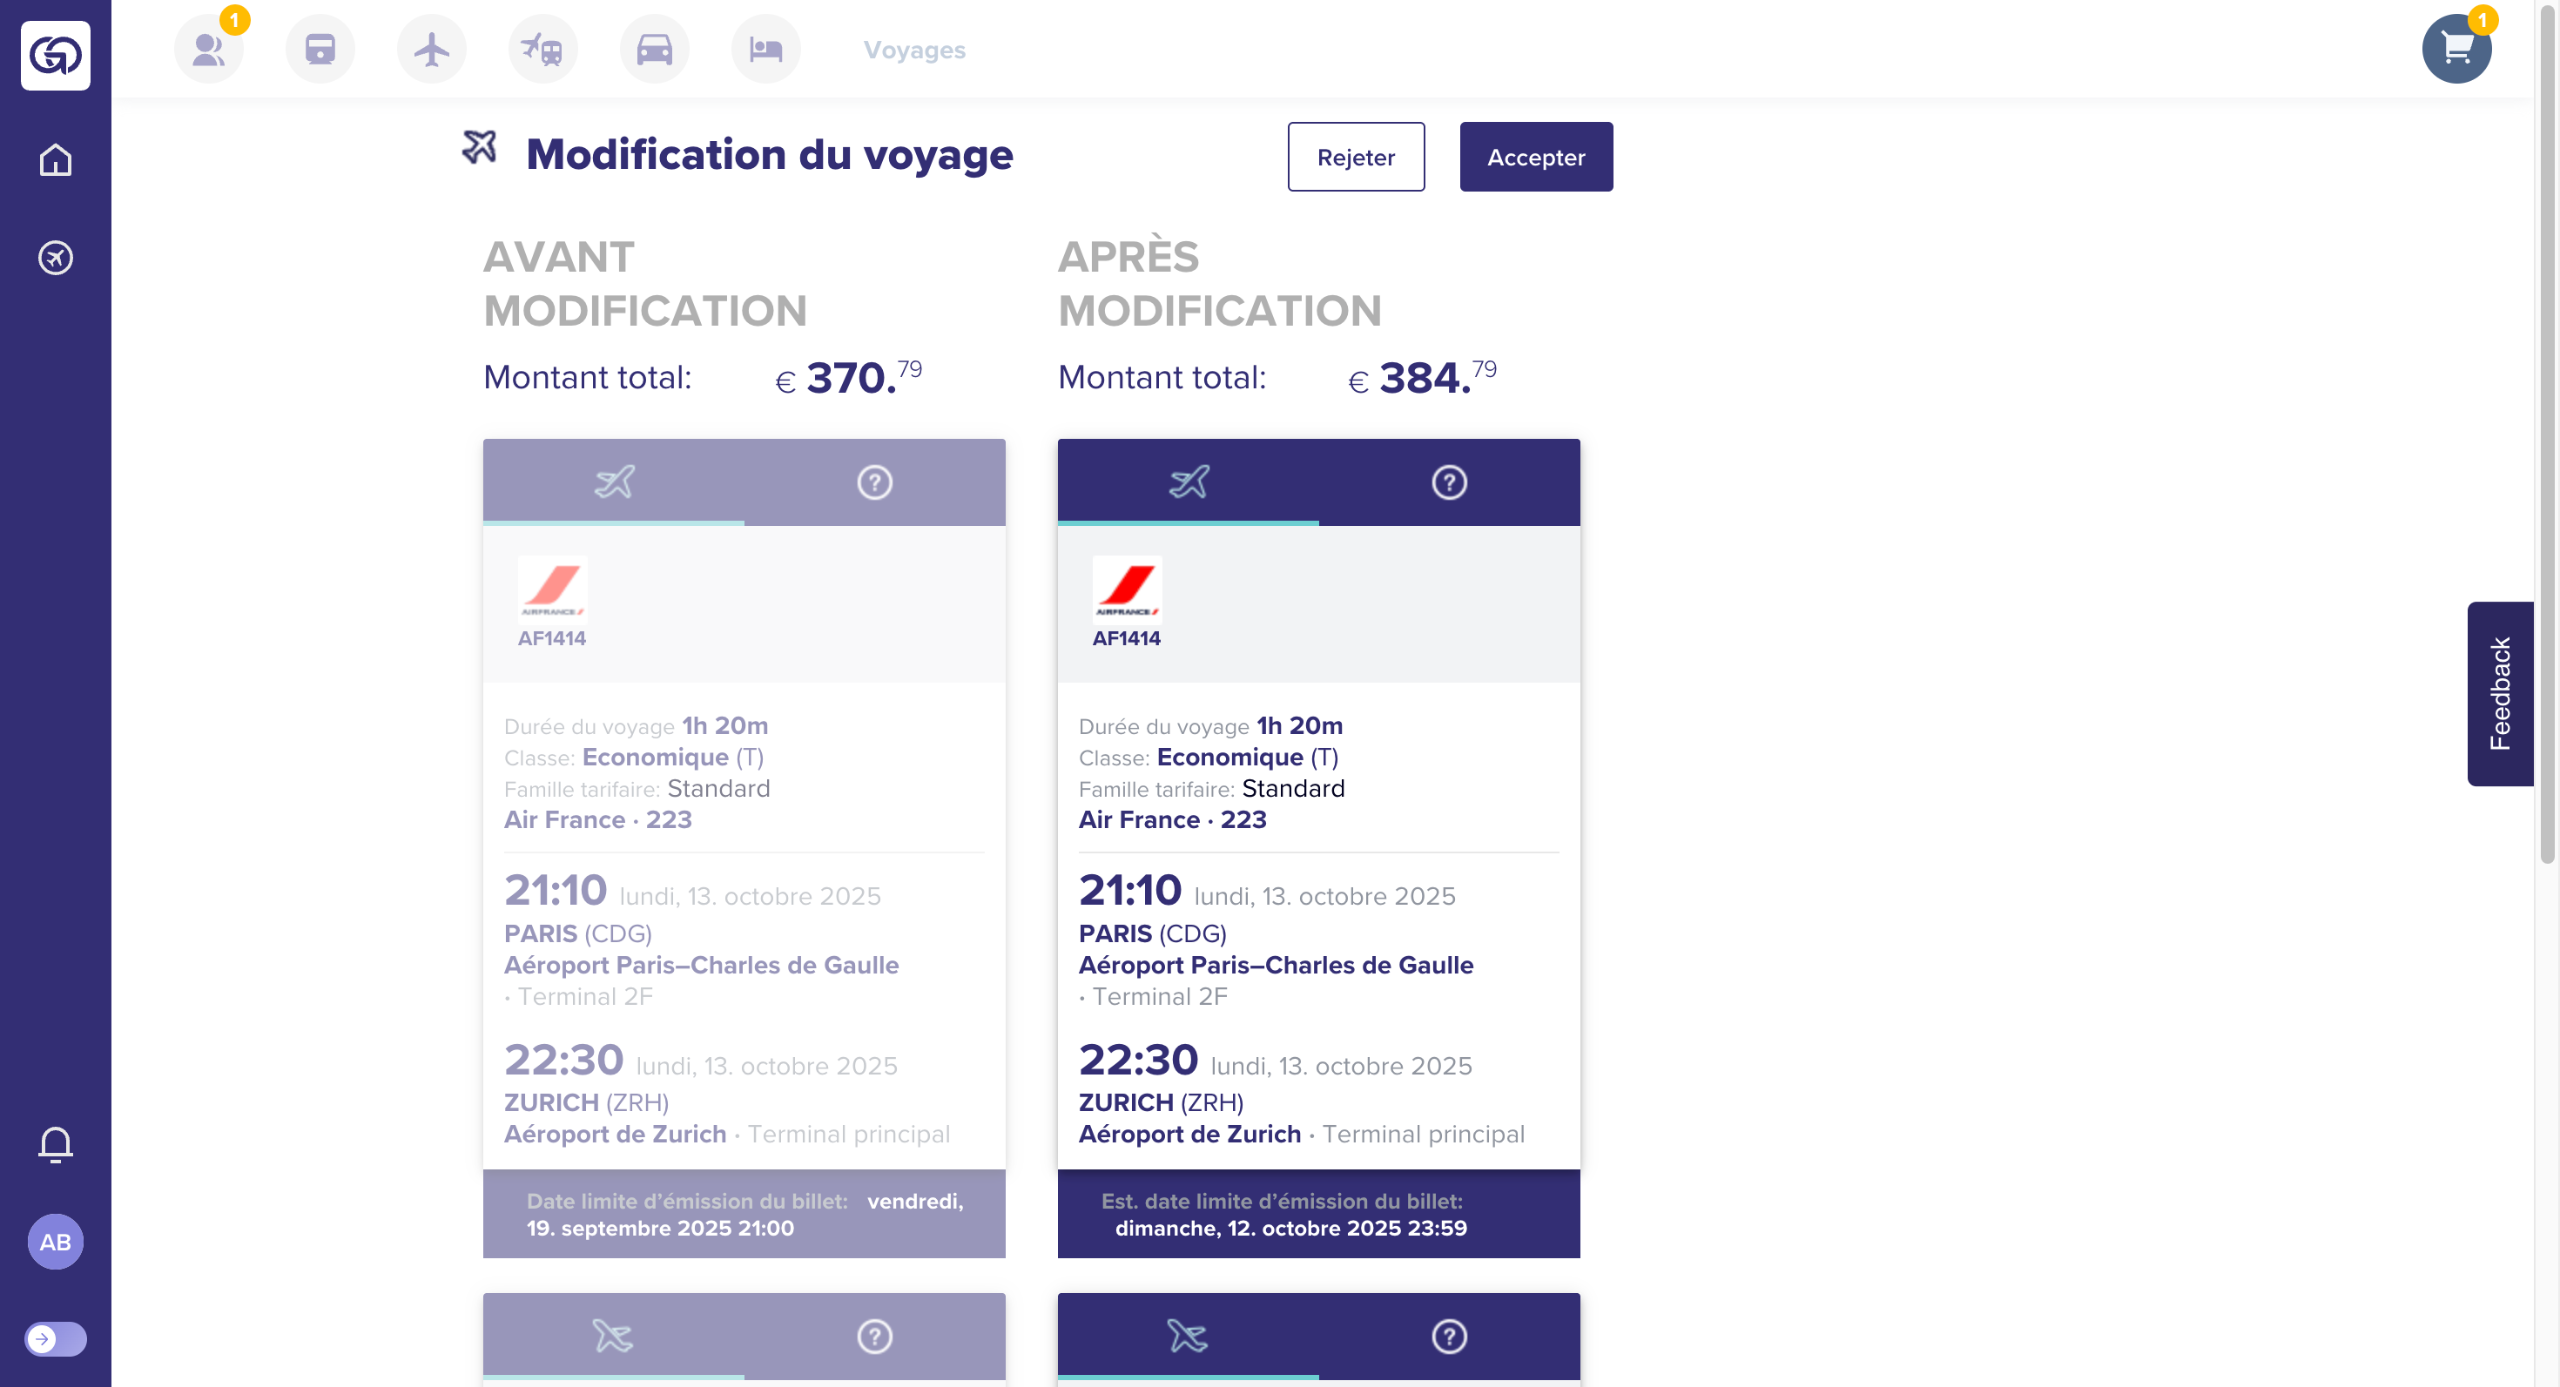This screenshot has width=2560, height=1387.
Task: Open help tab in after-modification card
Action: coord(1449,482)
